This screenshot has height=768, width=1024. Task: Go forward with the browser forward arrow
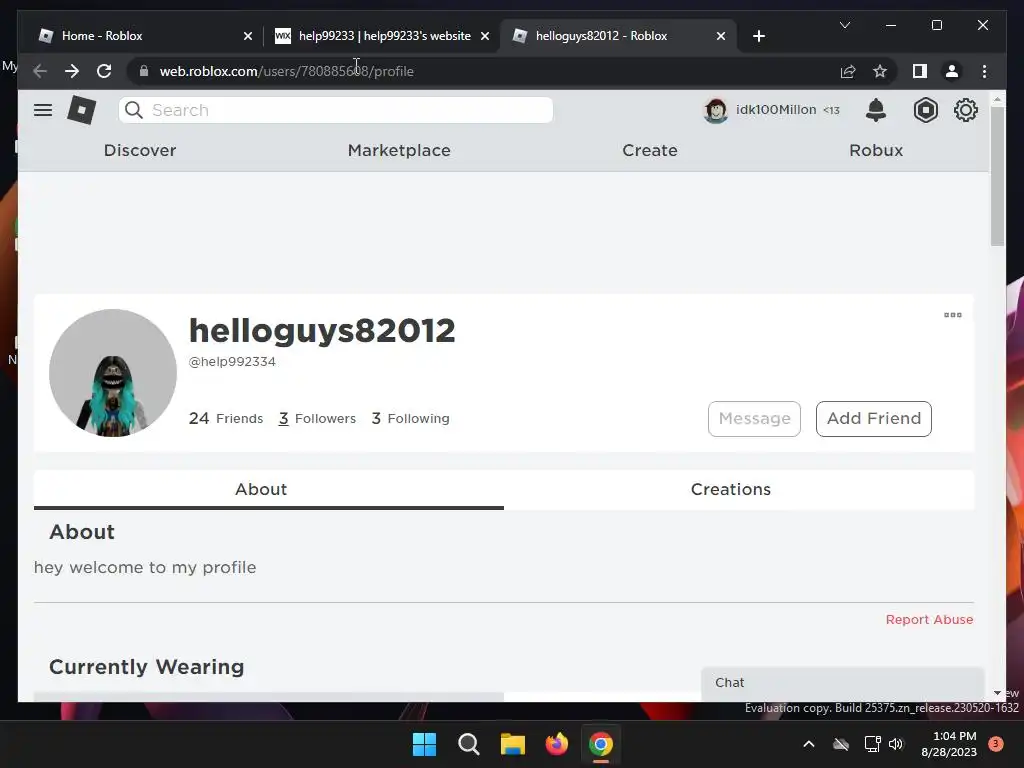pyautogui.click(x=72, y=71)
